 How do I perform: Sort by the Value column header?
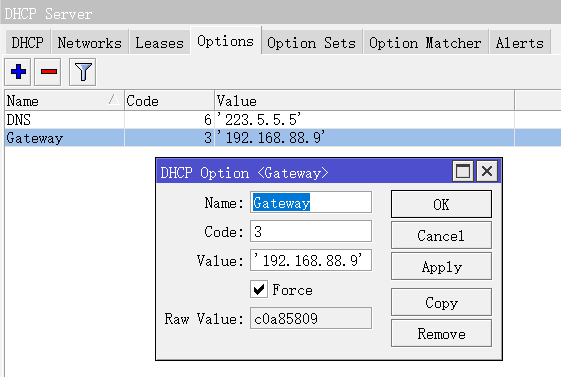(365, 101)
